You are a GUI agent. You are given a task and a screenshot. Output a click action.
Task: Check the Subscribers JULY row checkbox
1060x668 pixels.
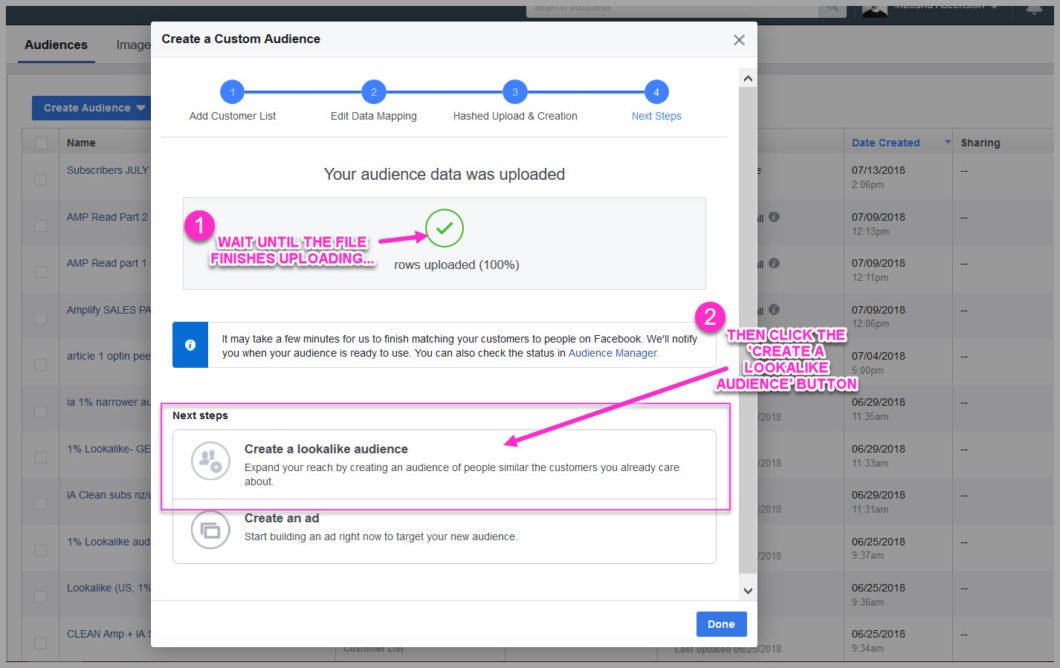click(x=41, y=179)
